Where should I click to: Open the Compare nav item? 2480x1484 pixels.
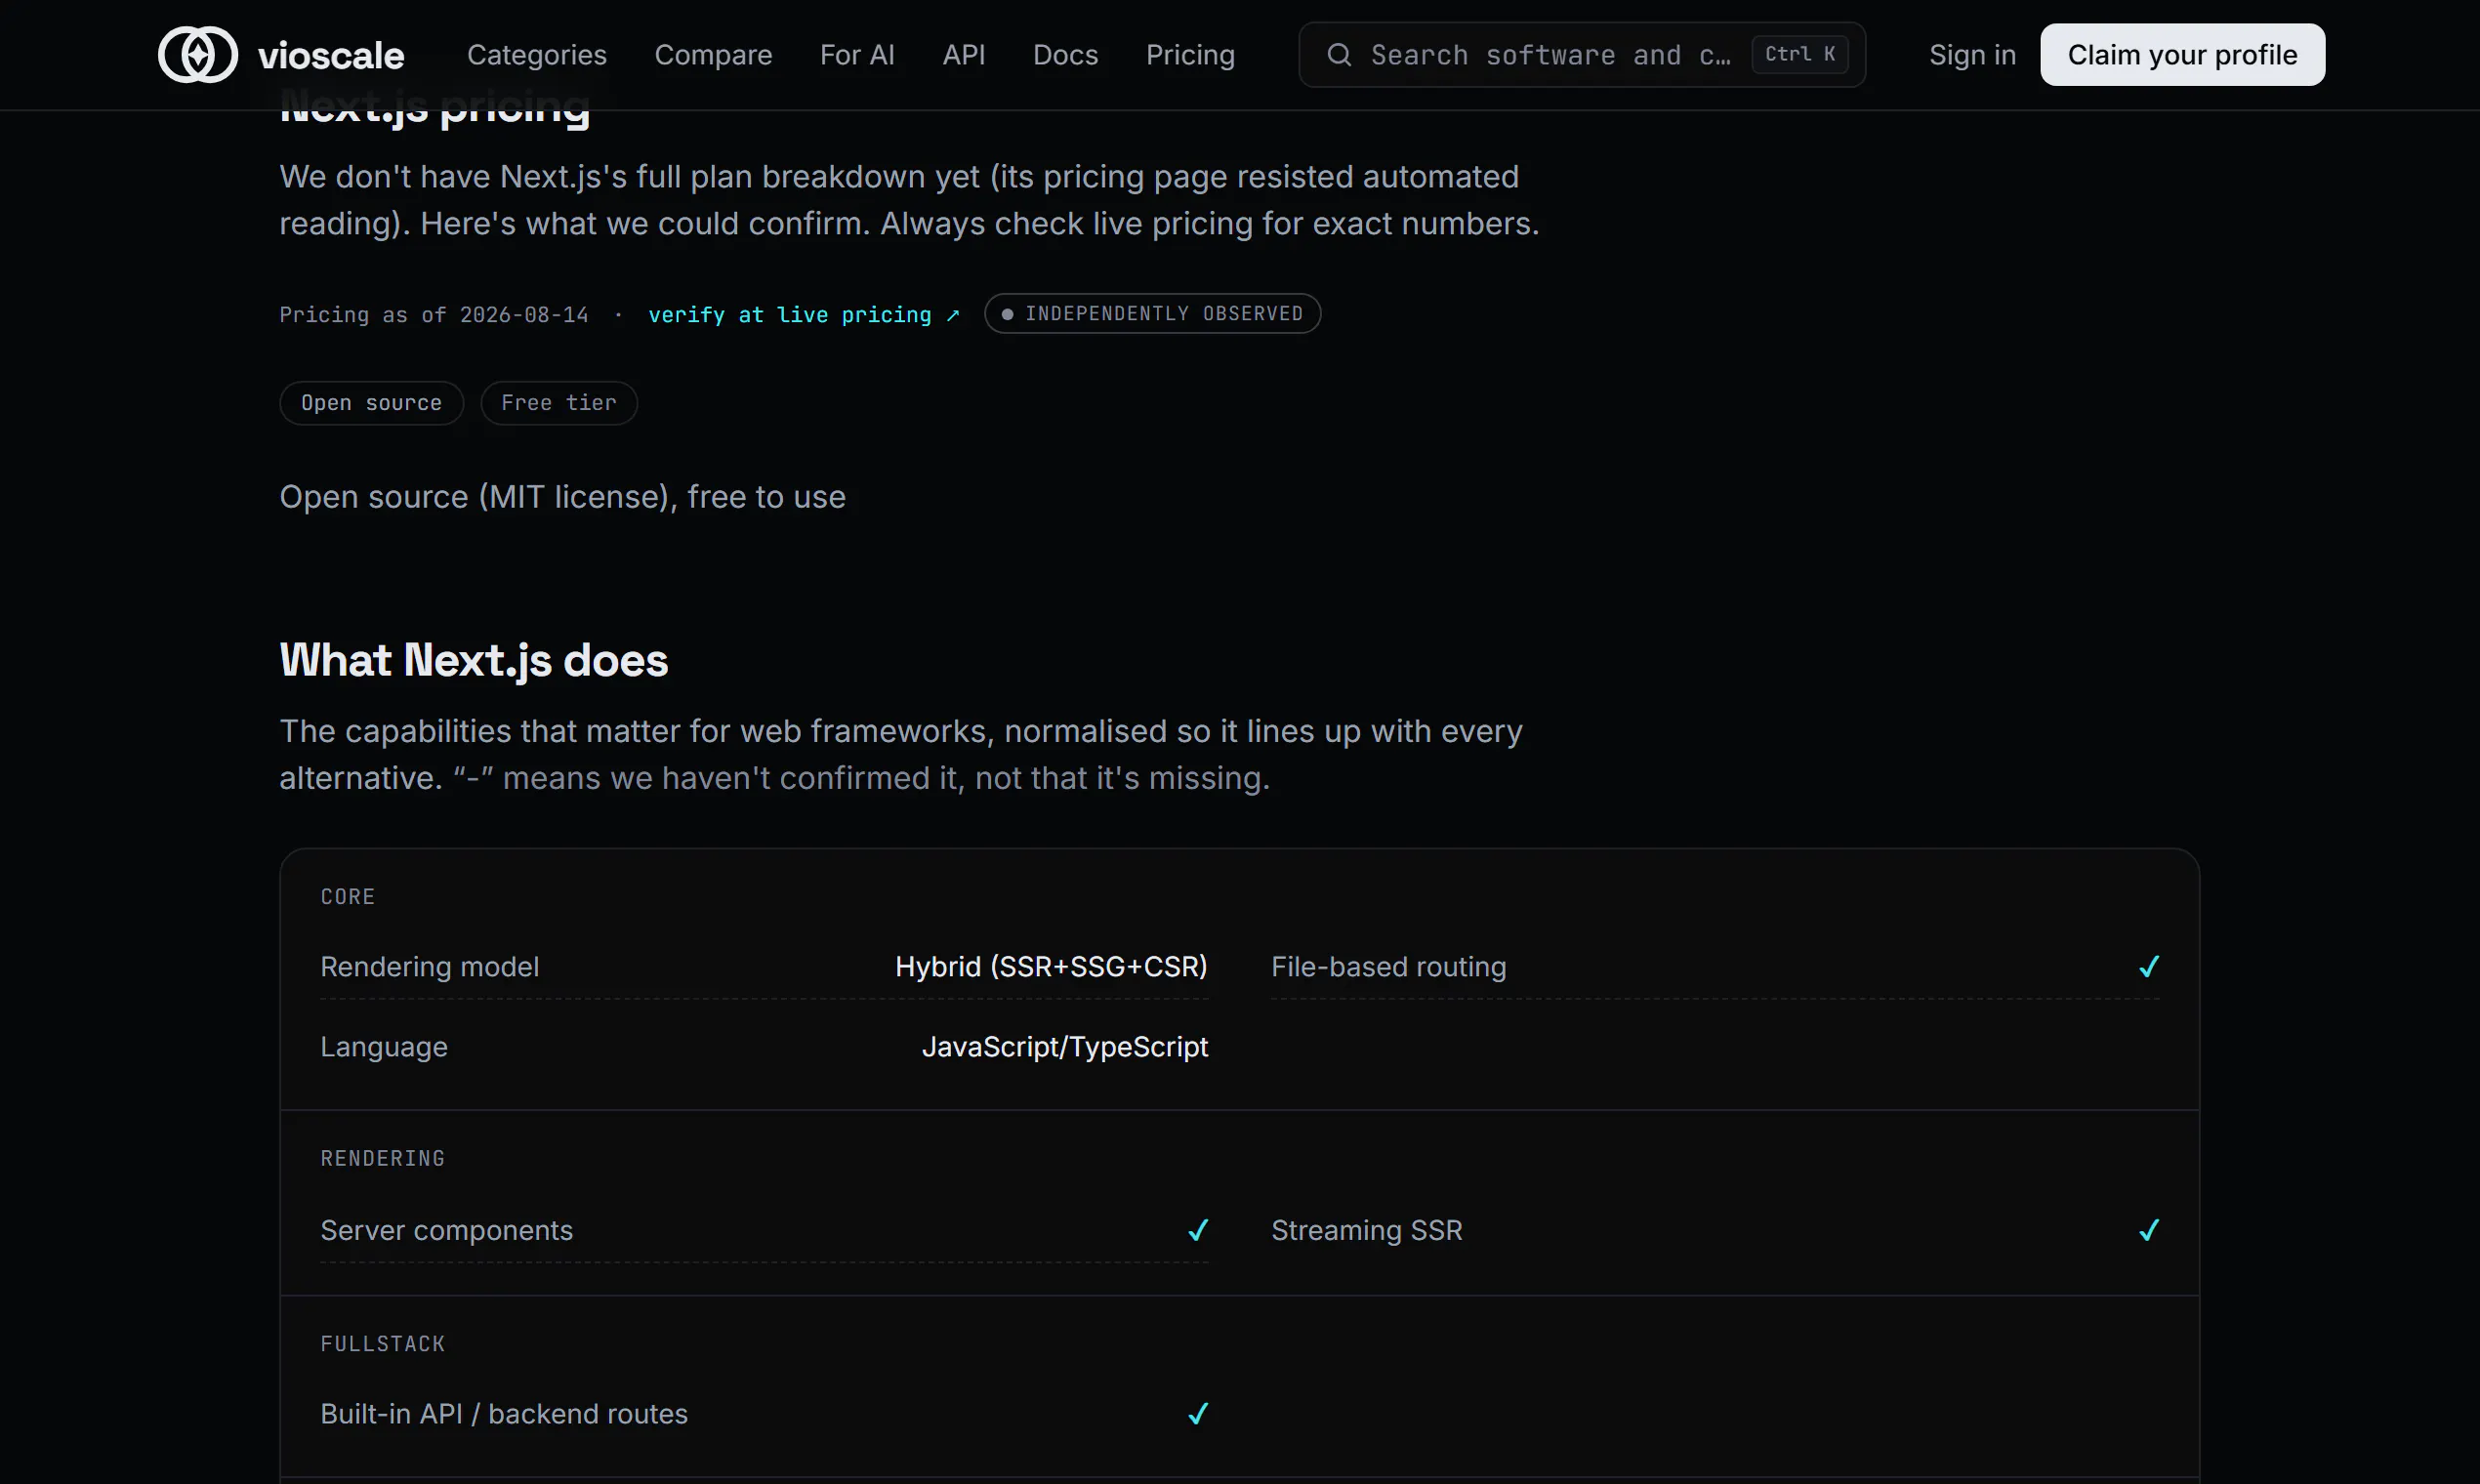point(713,55)
